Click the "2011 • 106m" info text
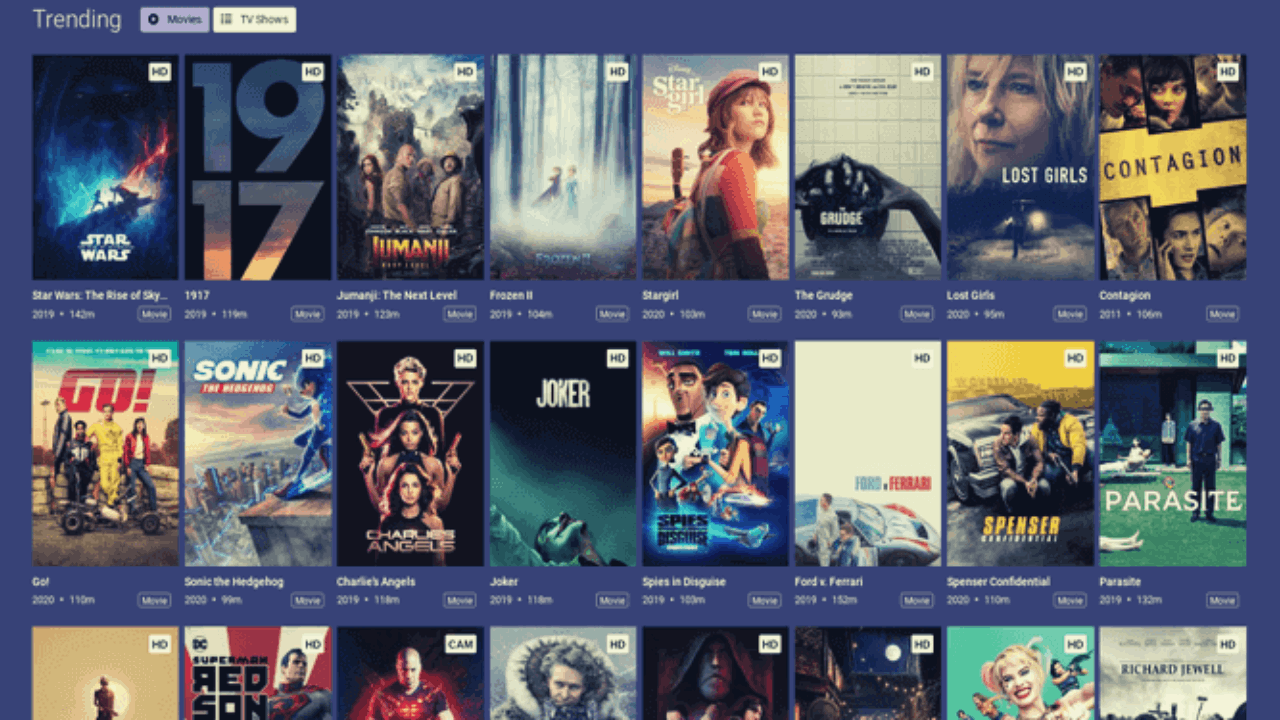The width and height of the screenshot is (1280, 720). tap(1131, 314)
